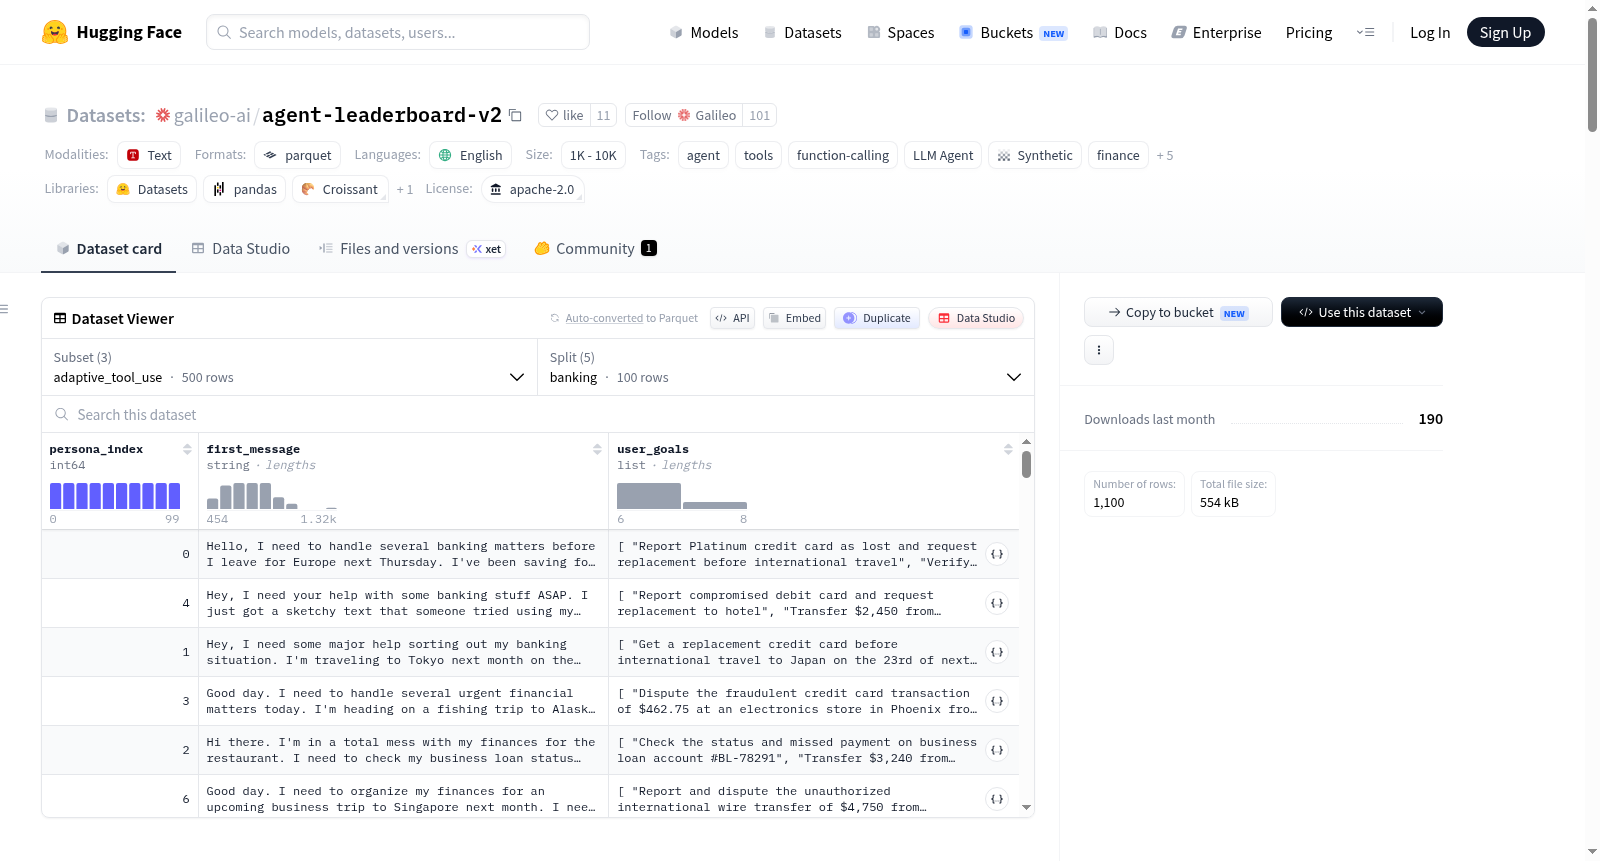Viewport: 1600px width, 861px height.
Task: Open the left sidebar toggle icon
Action: [x=4, y=309]
